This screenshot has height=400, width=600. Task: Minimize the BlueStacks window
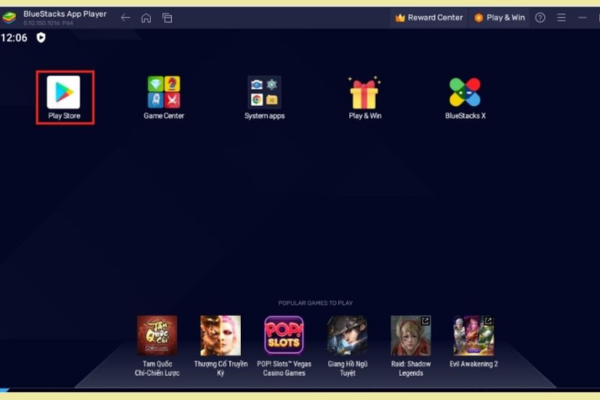pos(582,18)
